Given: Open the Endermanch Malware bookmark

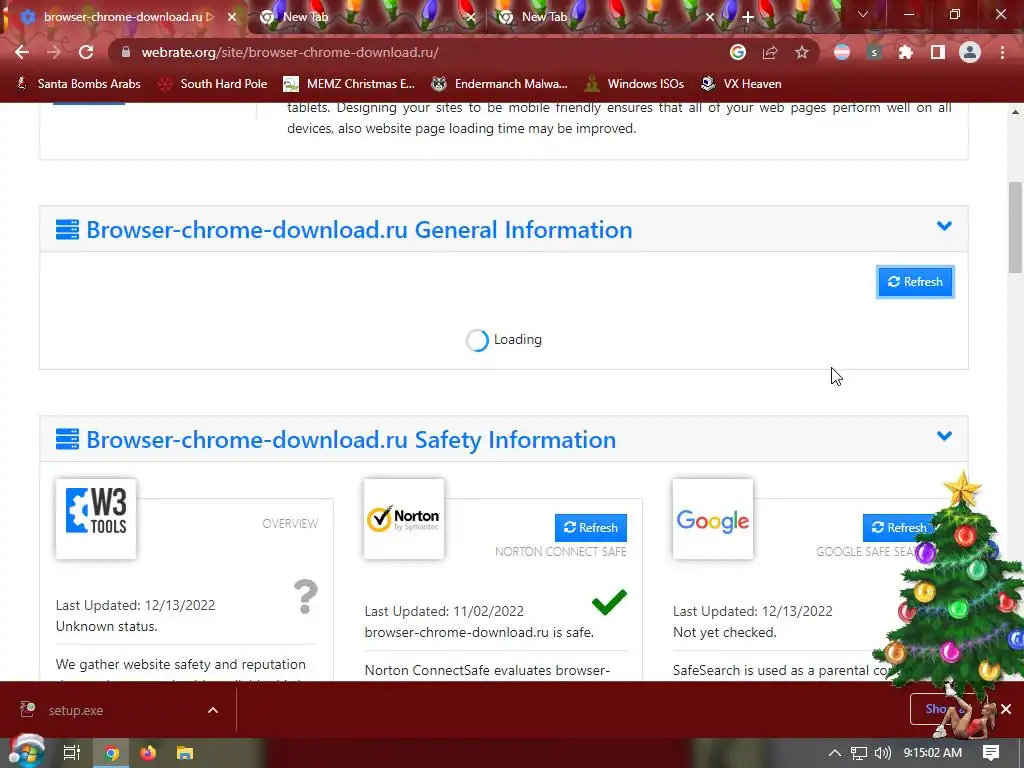Looking at the screenshot, I should point(500,84).
